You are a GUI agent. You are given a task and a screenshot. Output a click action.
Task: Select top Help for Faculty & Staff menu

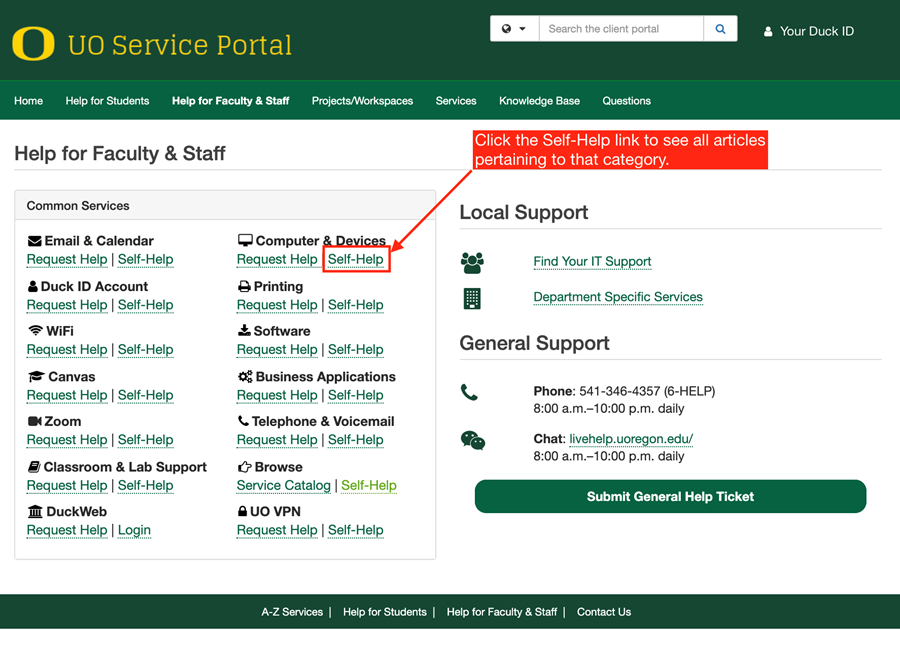(x=230, y=101)
